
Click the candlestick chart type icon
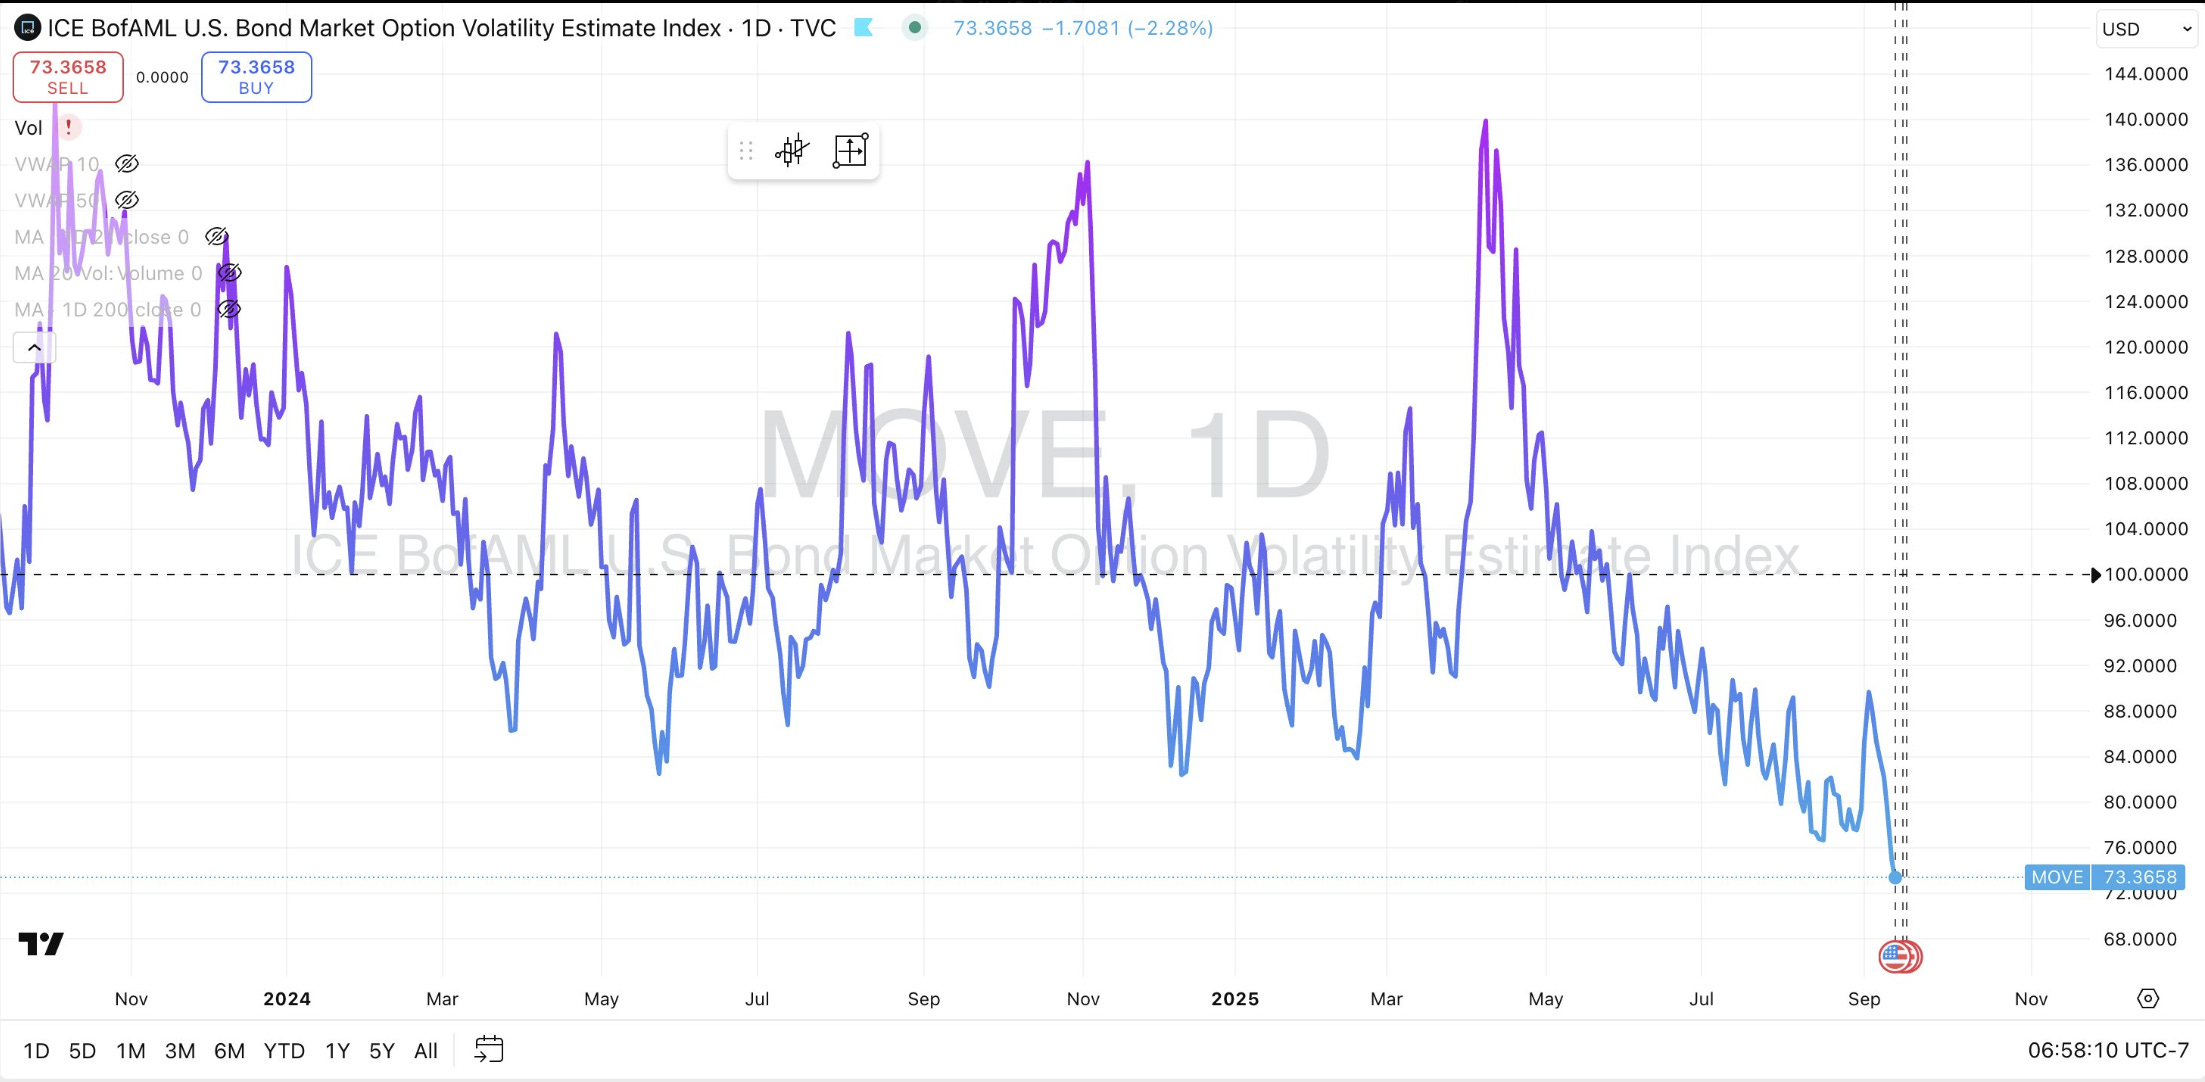pyautogui.click(x=791, y=151)
